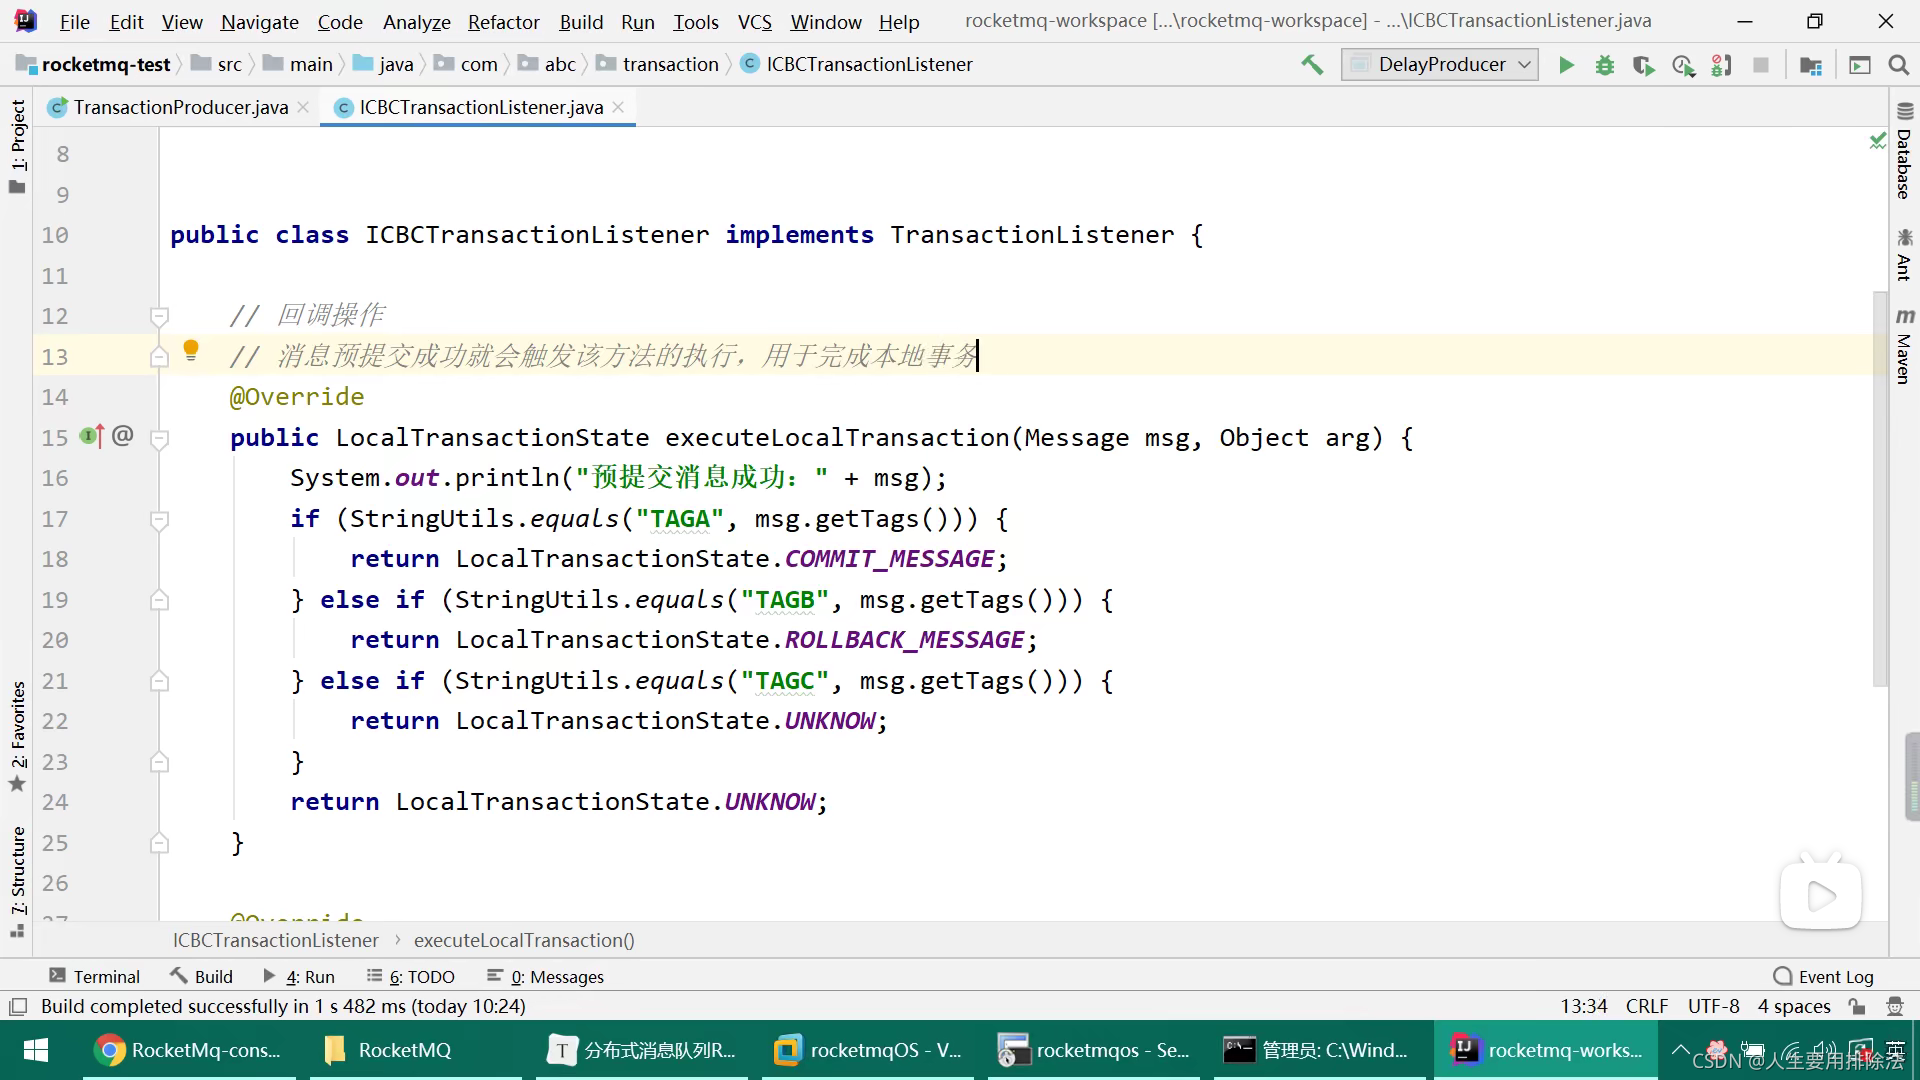1920x1080 pixels.
Task: Start debugging with the green bug icon
Action: 1604,65
